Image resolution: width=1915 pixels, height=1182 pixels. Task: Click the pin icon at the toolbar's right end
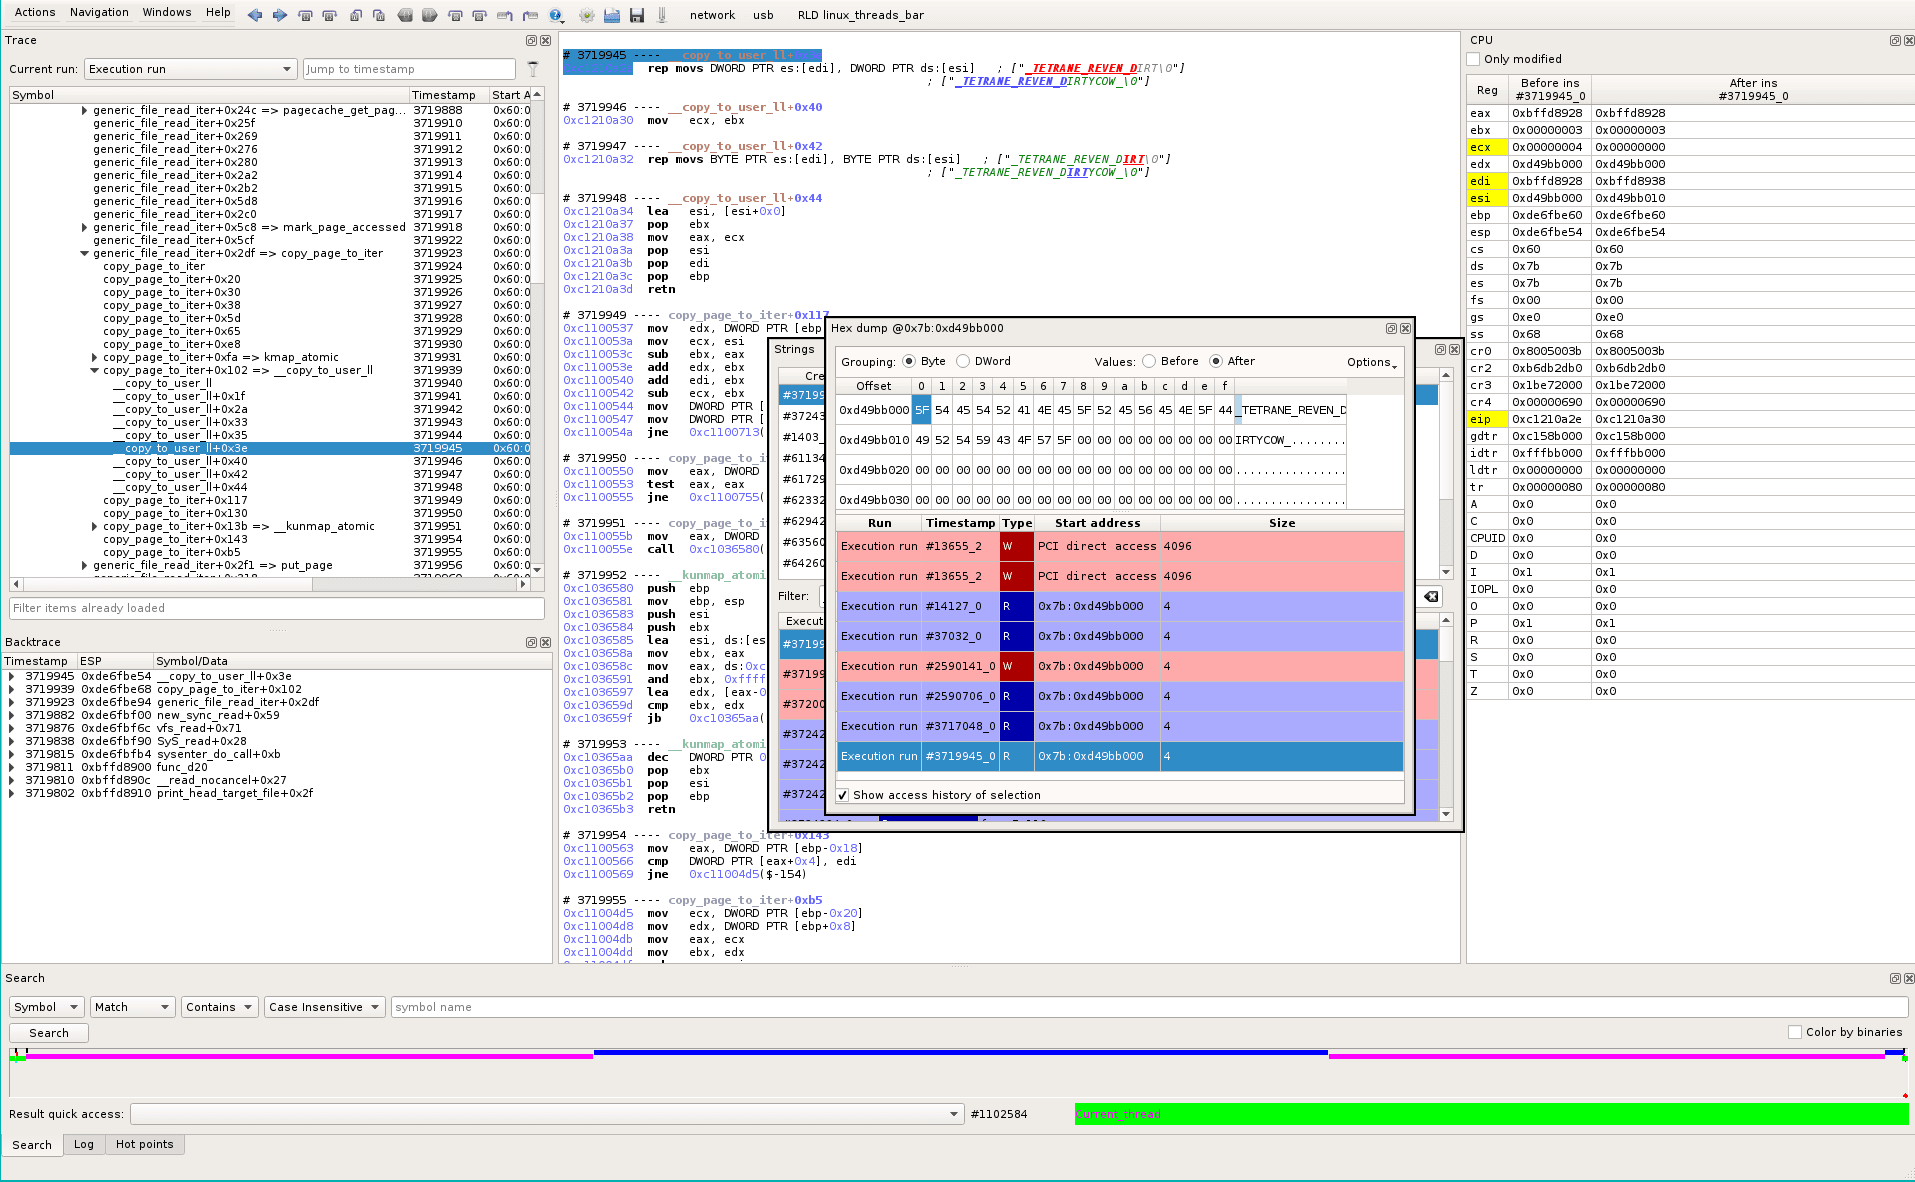pyautogui.click(x=661, y=15)
